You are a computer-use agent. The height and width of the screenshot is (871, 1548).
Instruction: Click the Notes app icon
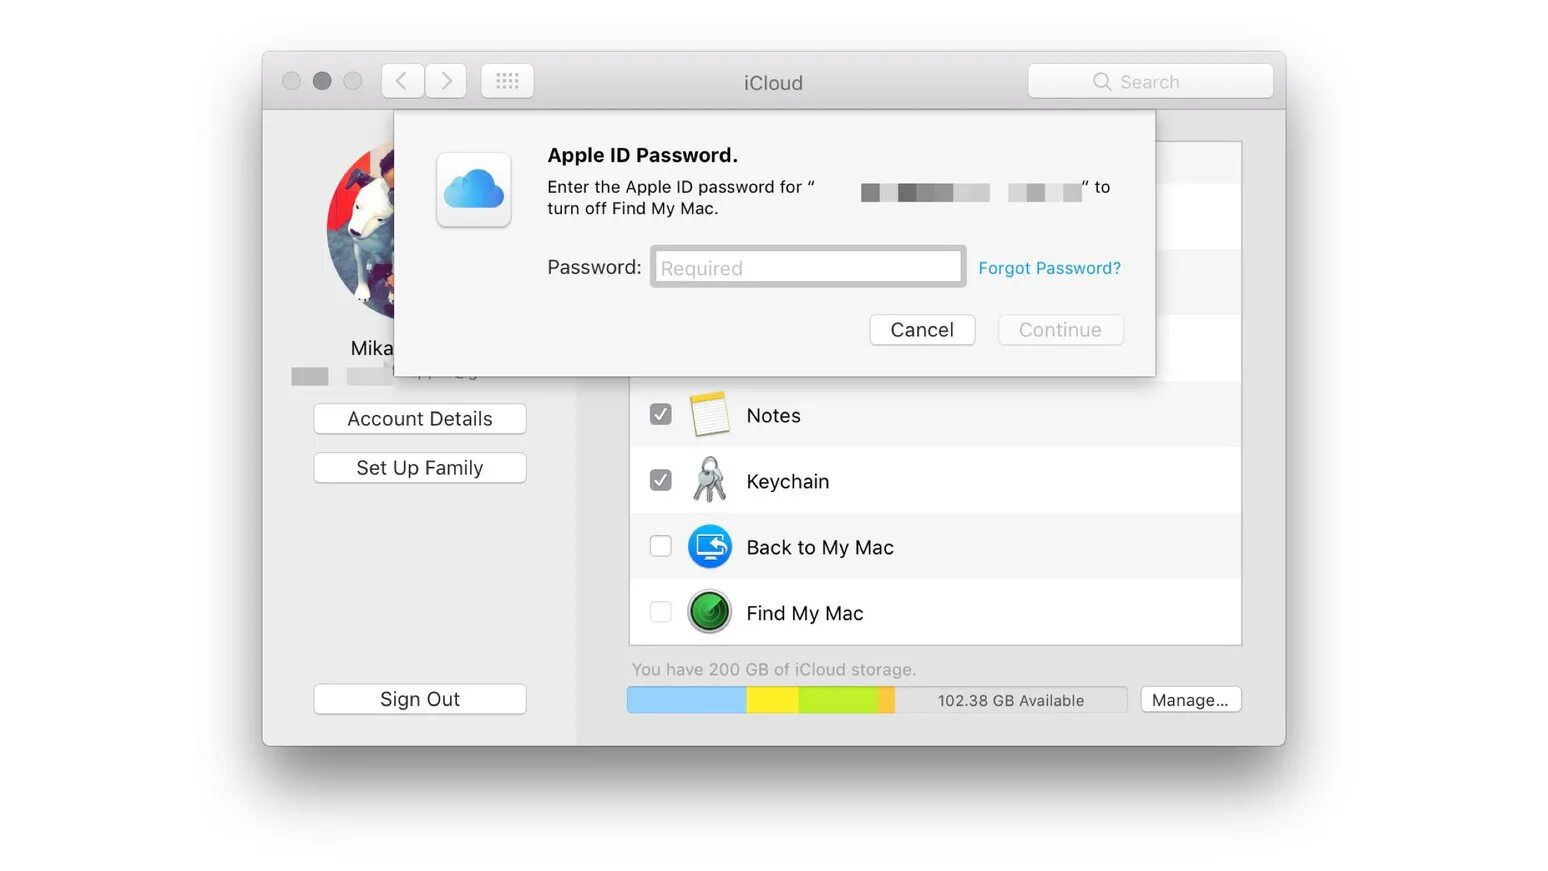coord(709,414)
